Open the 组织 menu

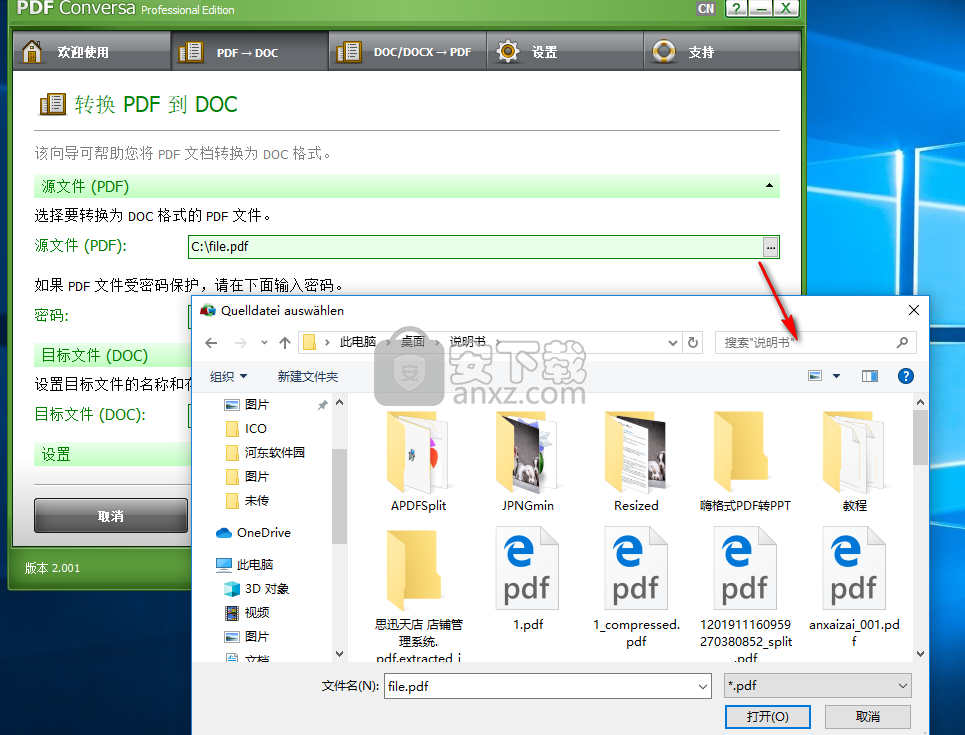click(228, 376)
